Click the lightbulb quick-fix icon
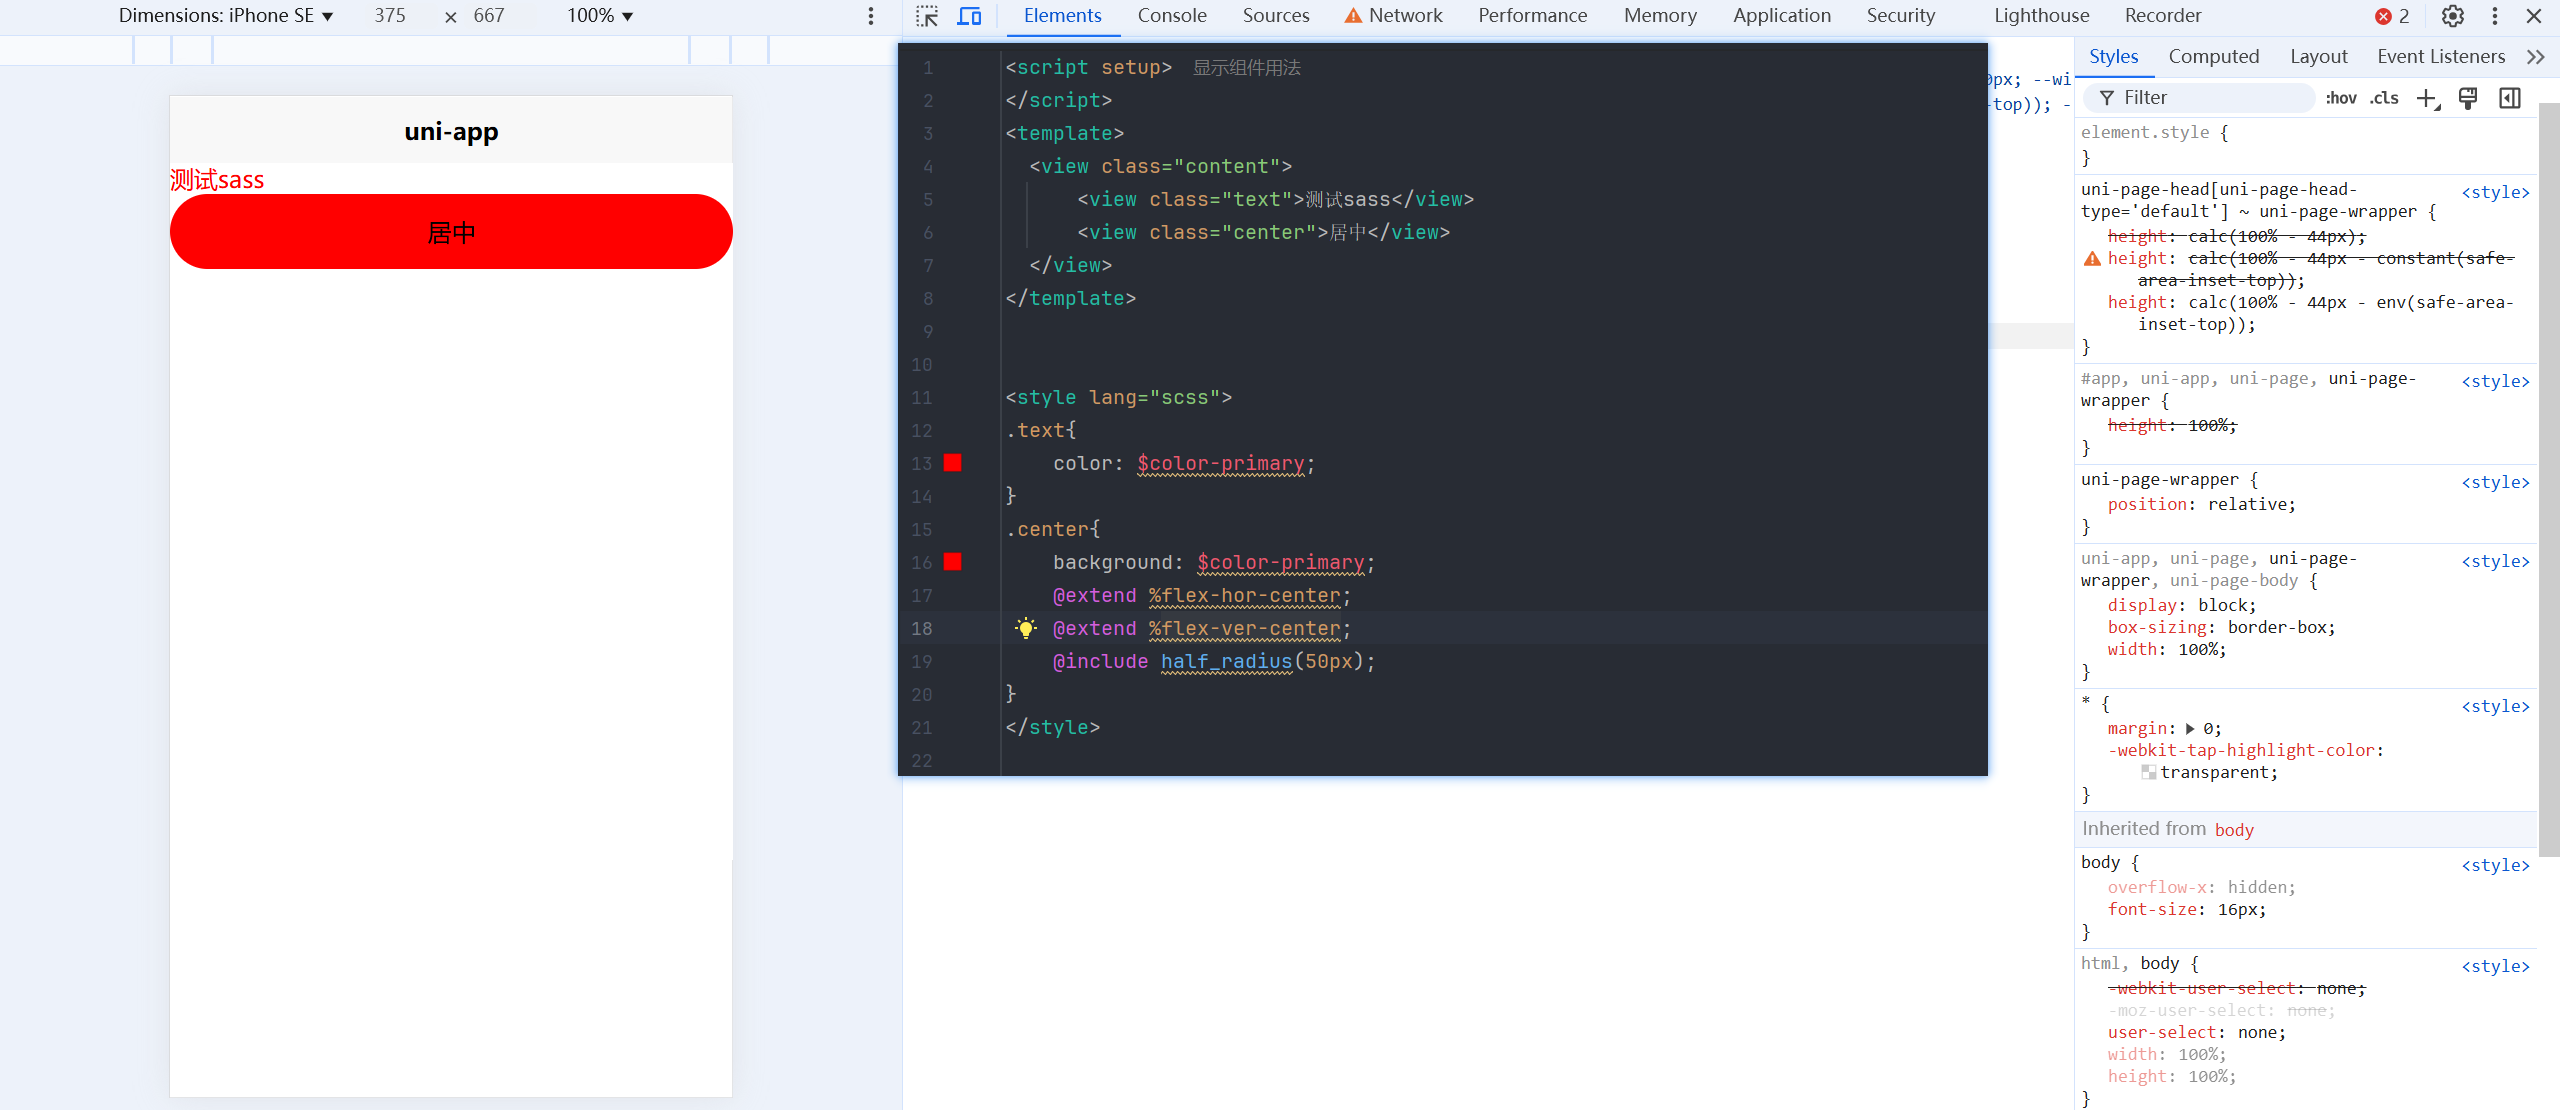 pos(1025,628)
